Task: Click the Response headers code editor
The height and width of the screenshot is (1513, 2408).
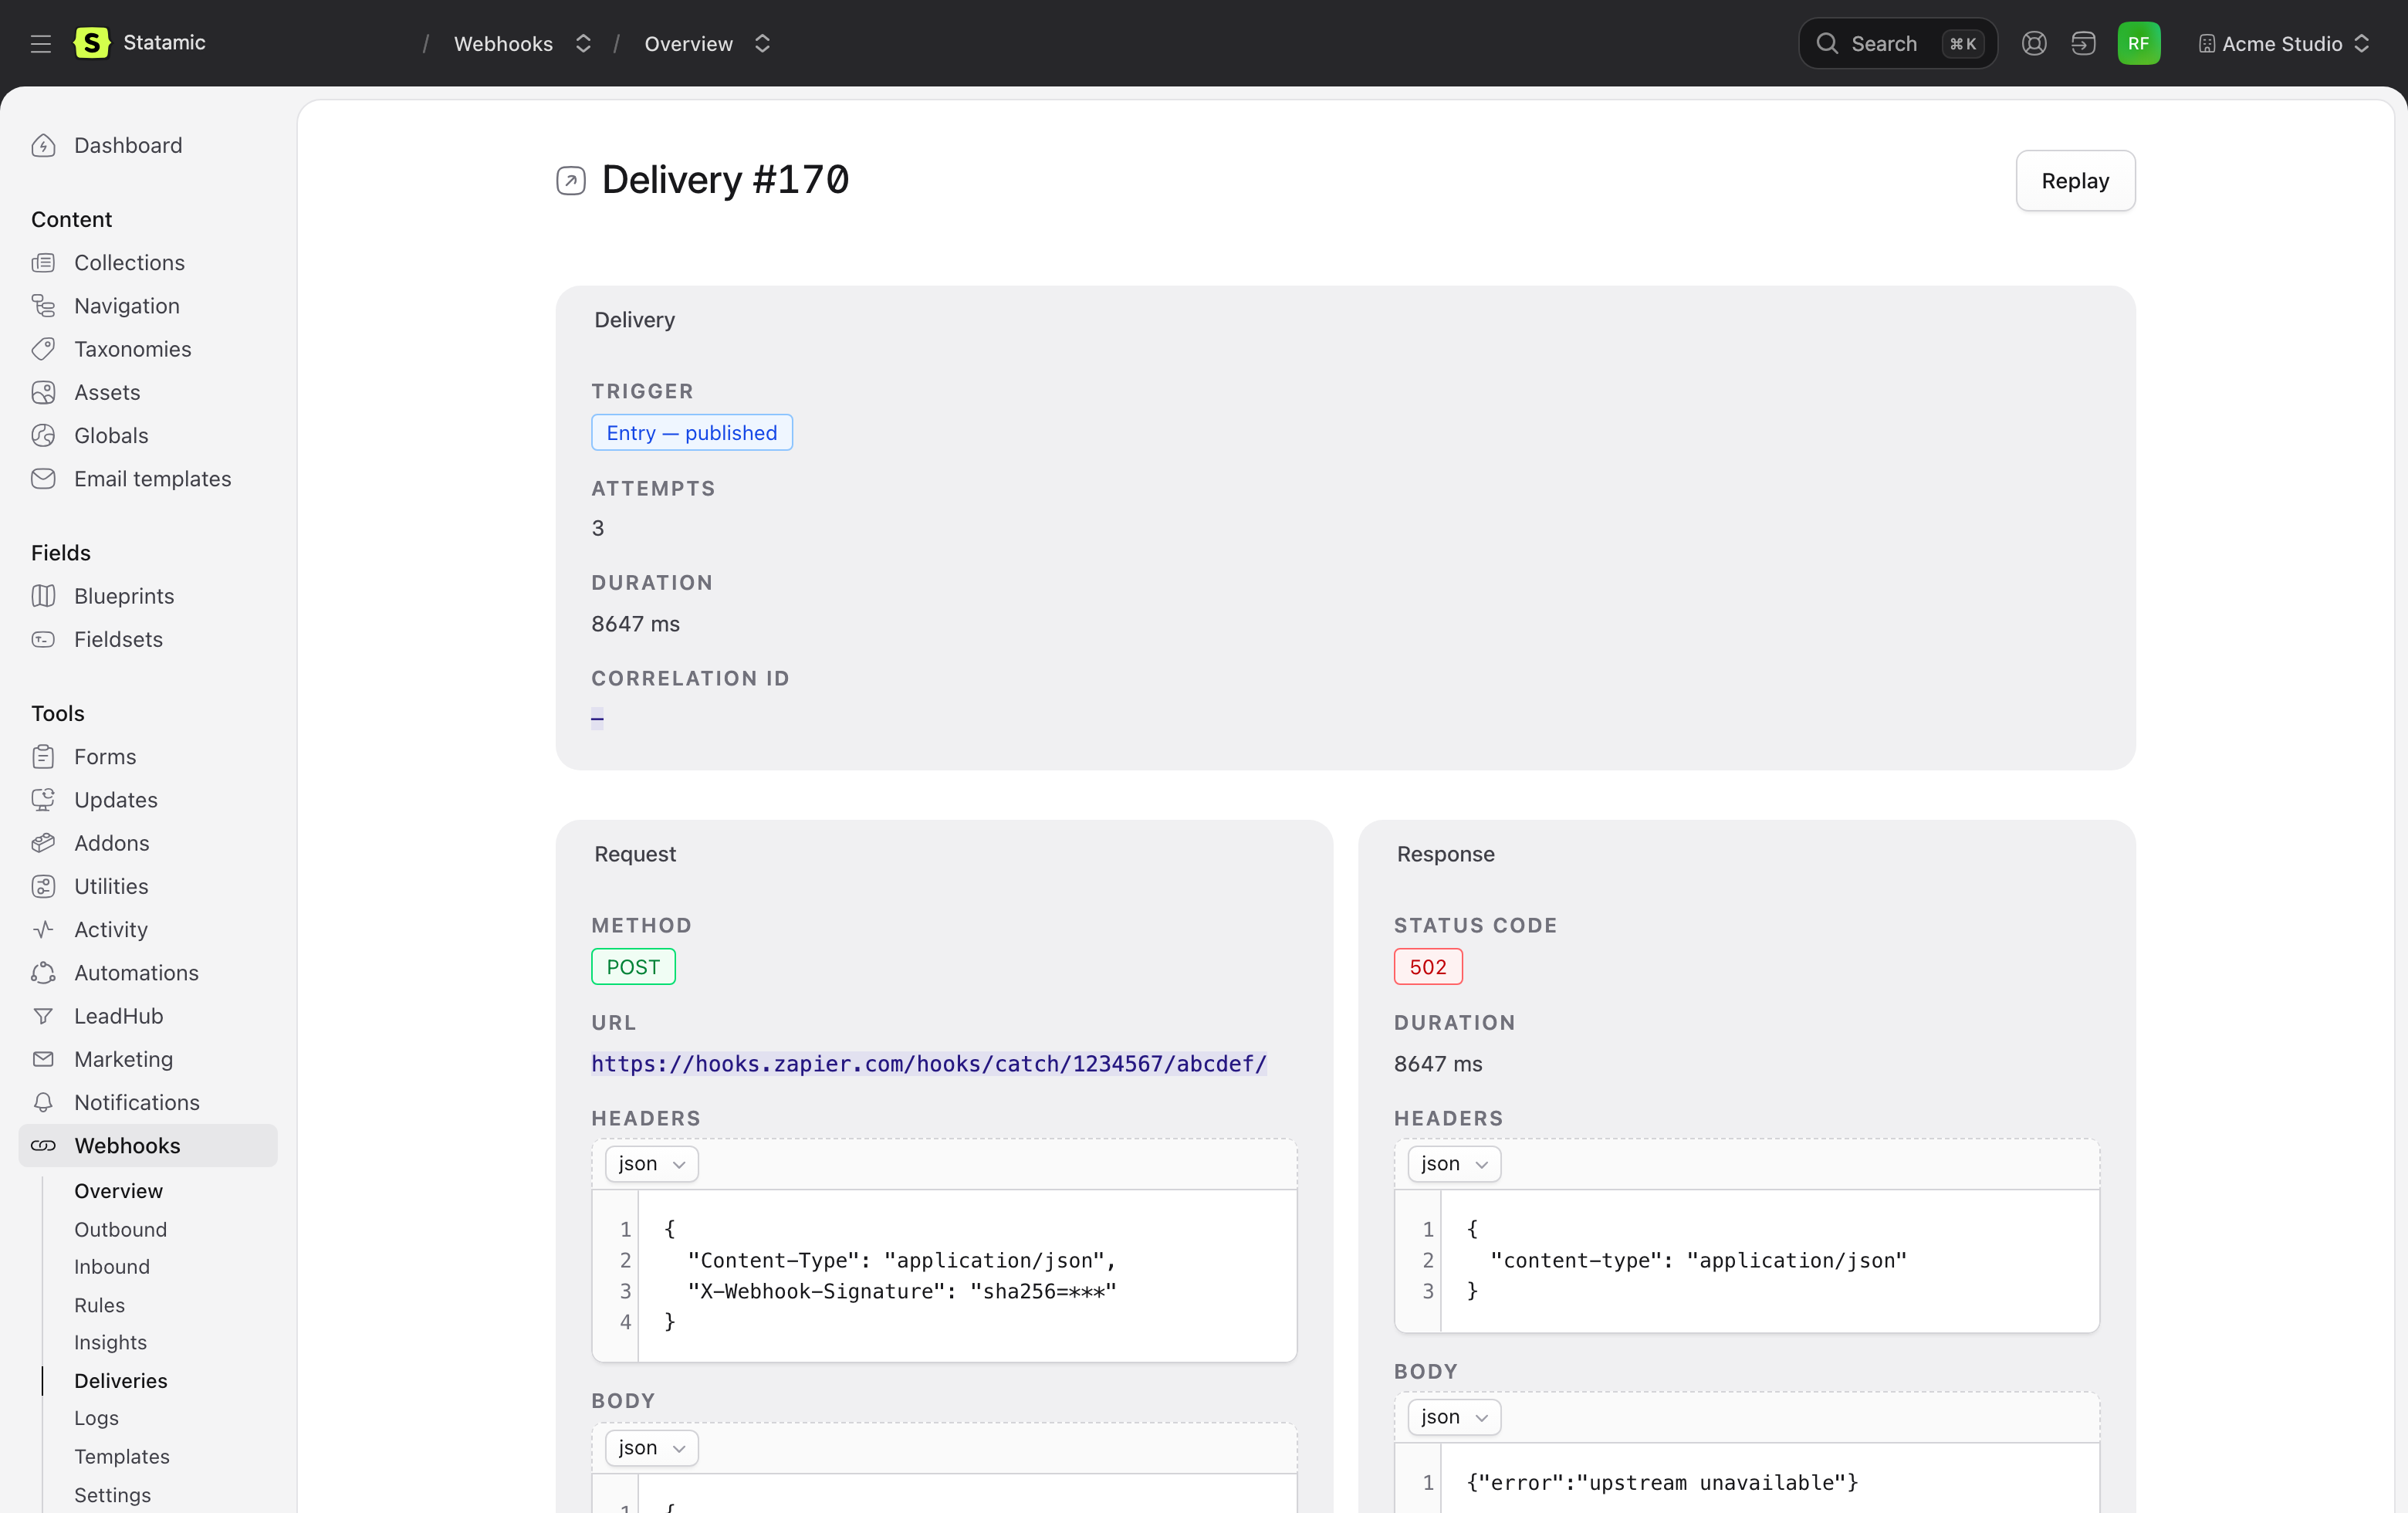Action: 1747,1261
